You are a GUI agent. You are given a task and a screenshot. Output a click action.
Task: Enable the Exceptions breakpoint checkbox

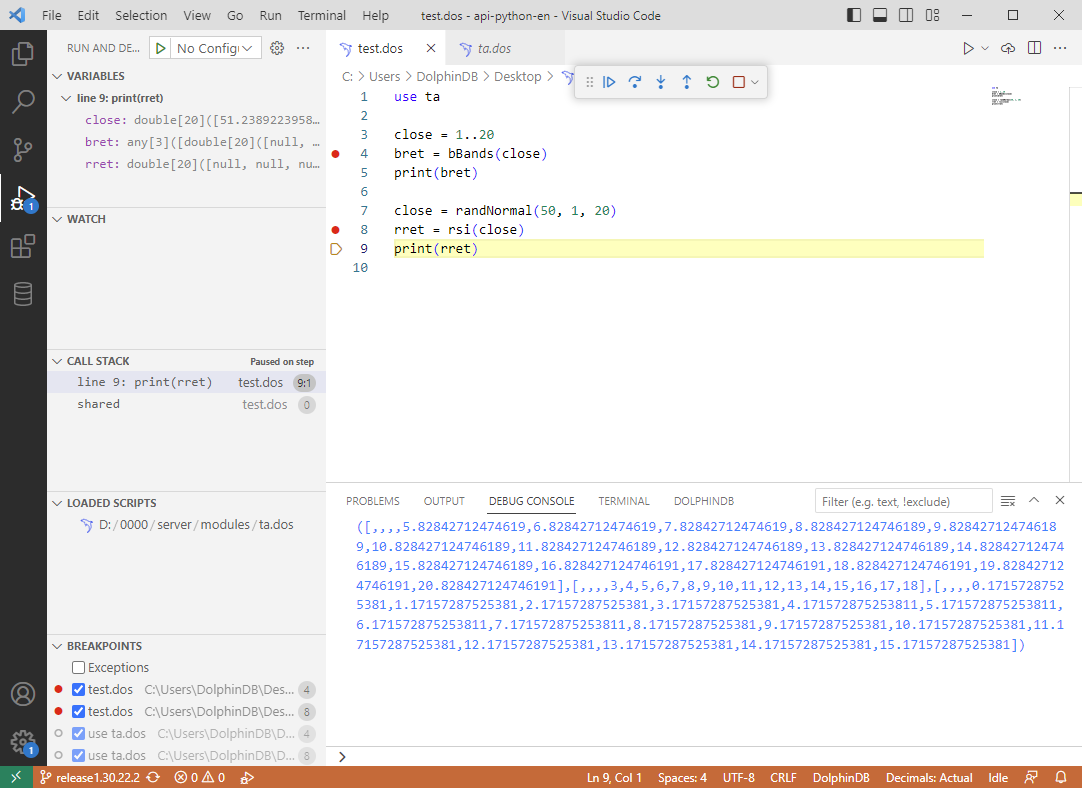[x=79, y=668]
